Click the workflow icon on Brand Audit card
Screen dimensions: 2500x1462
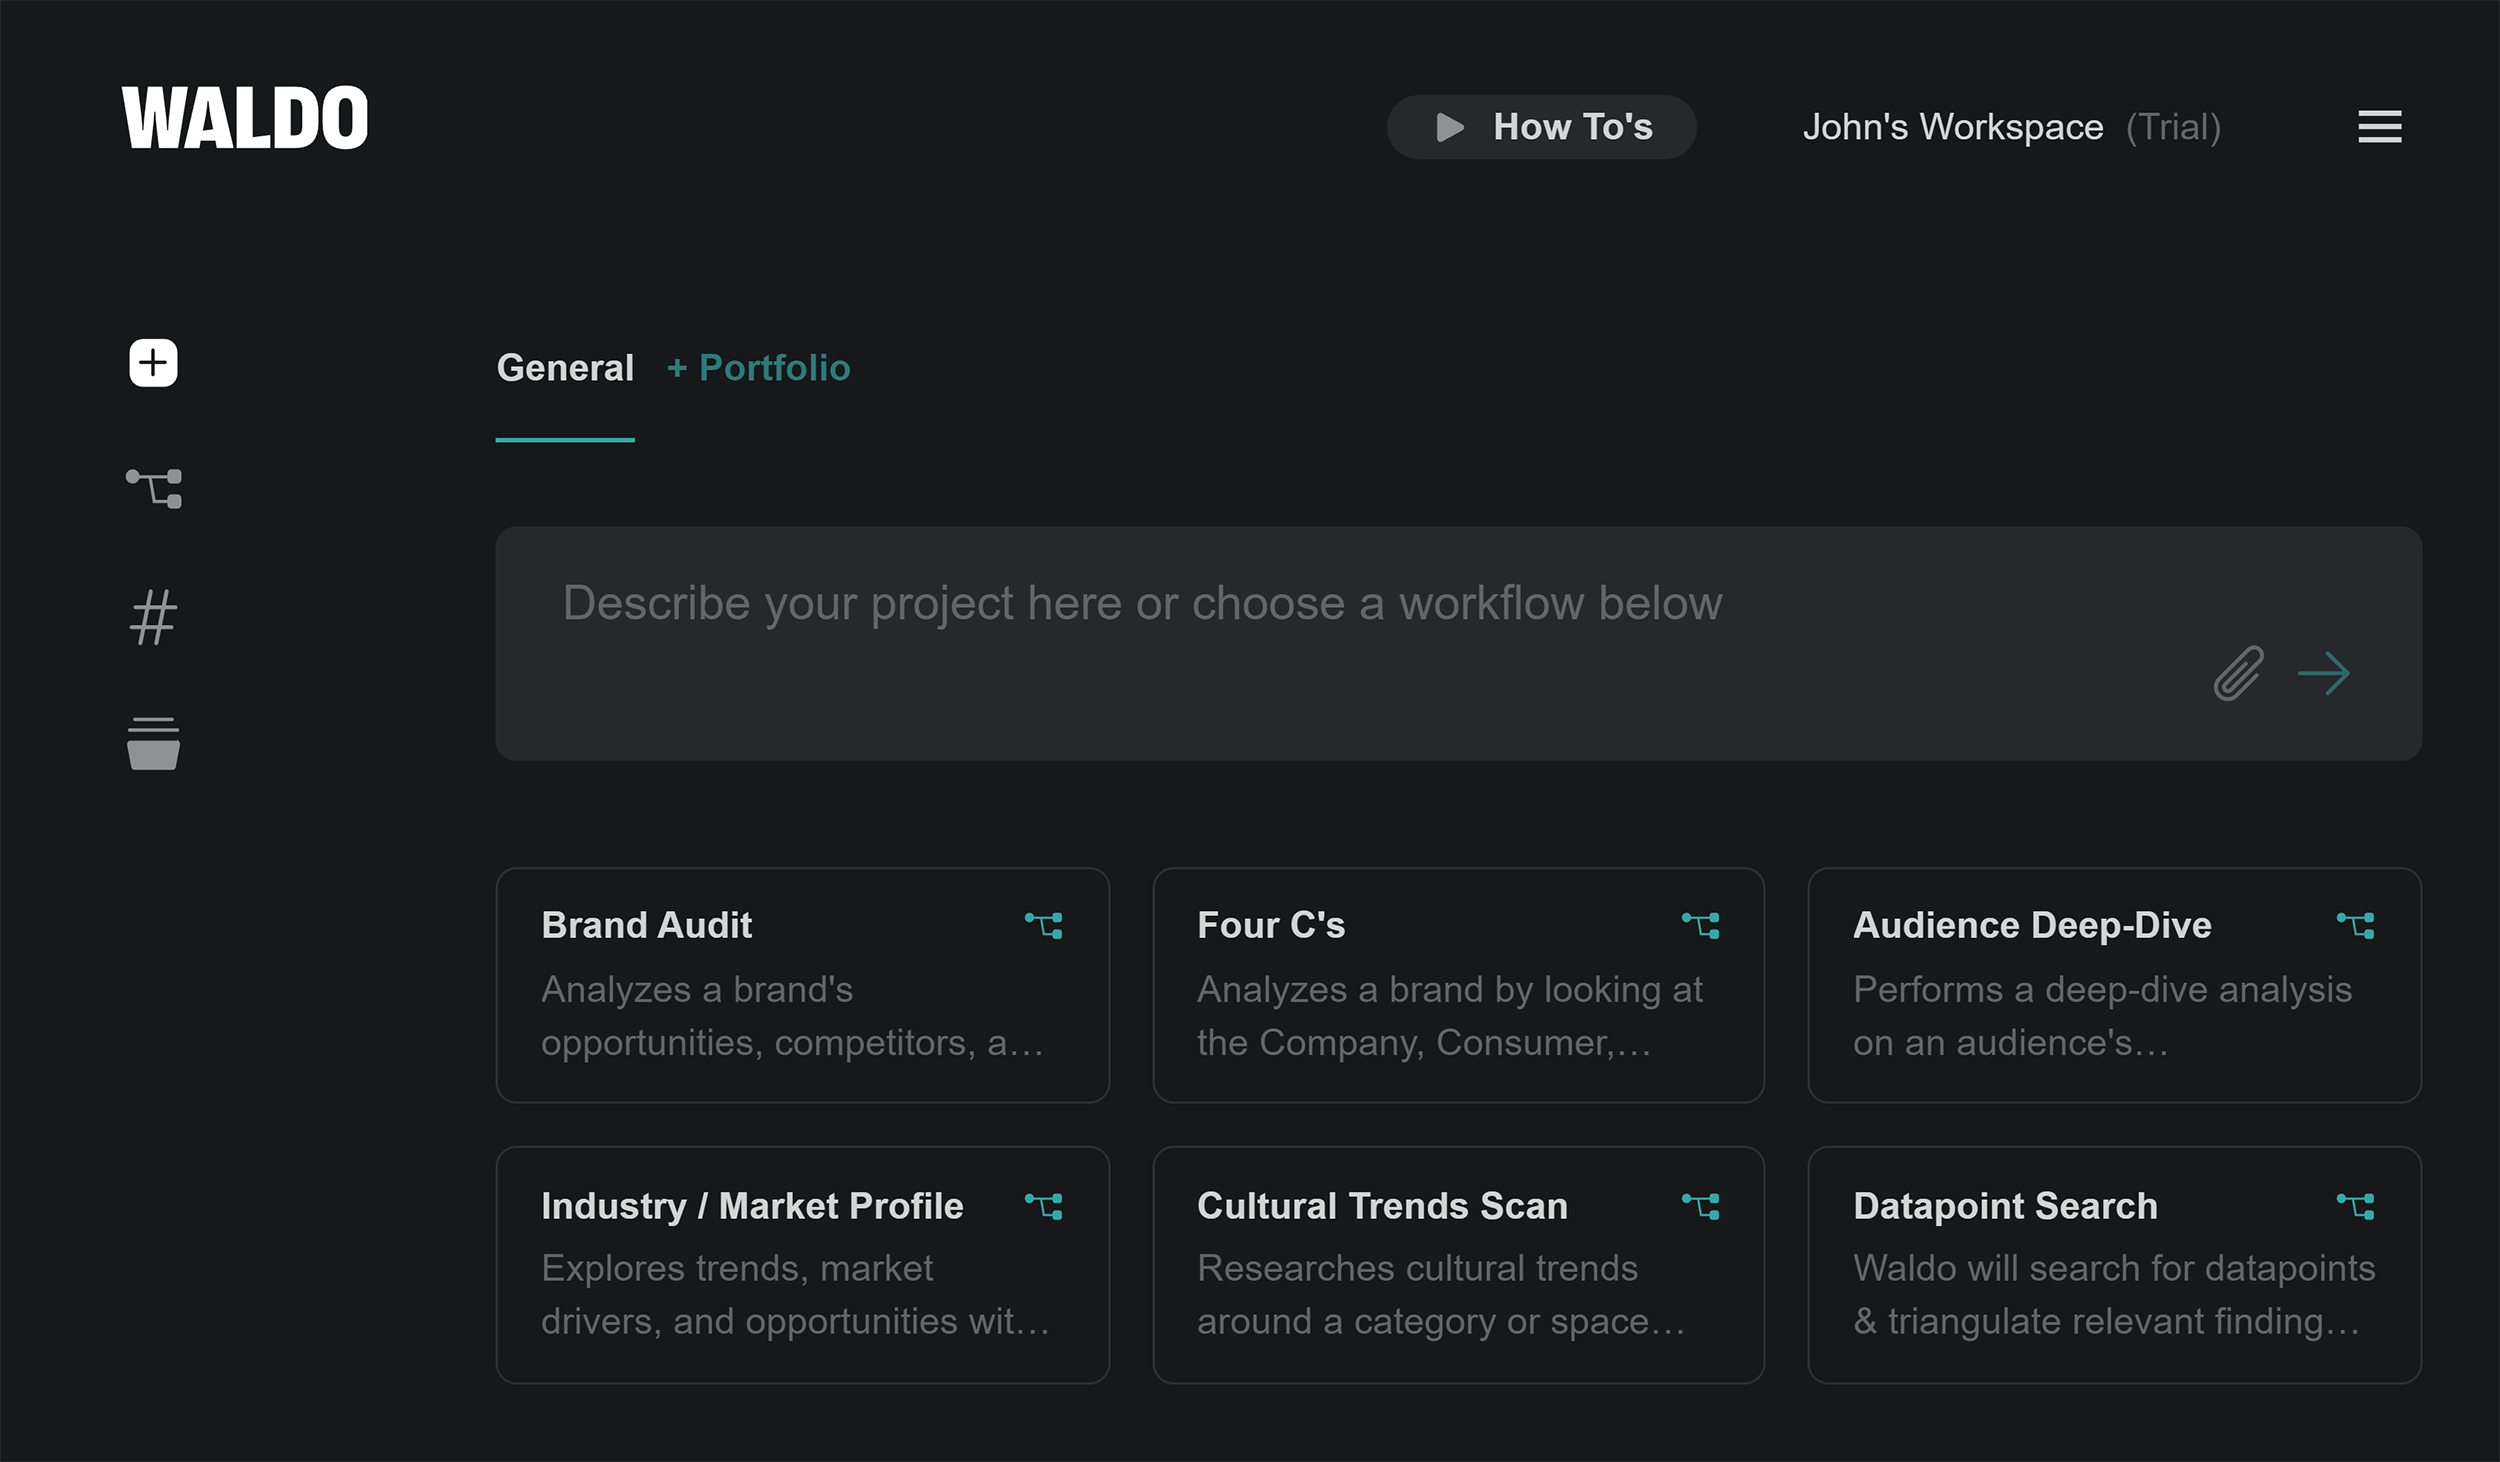coord(1044,926)
